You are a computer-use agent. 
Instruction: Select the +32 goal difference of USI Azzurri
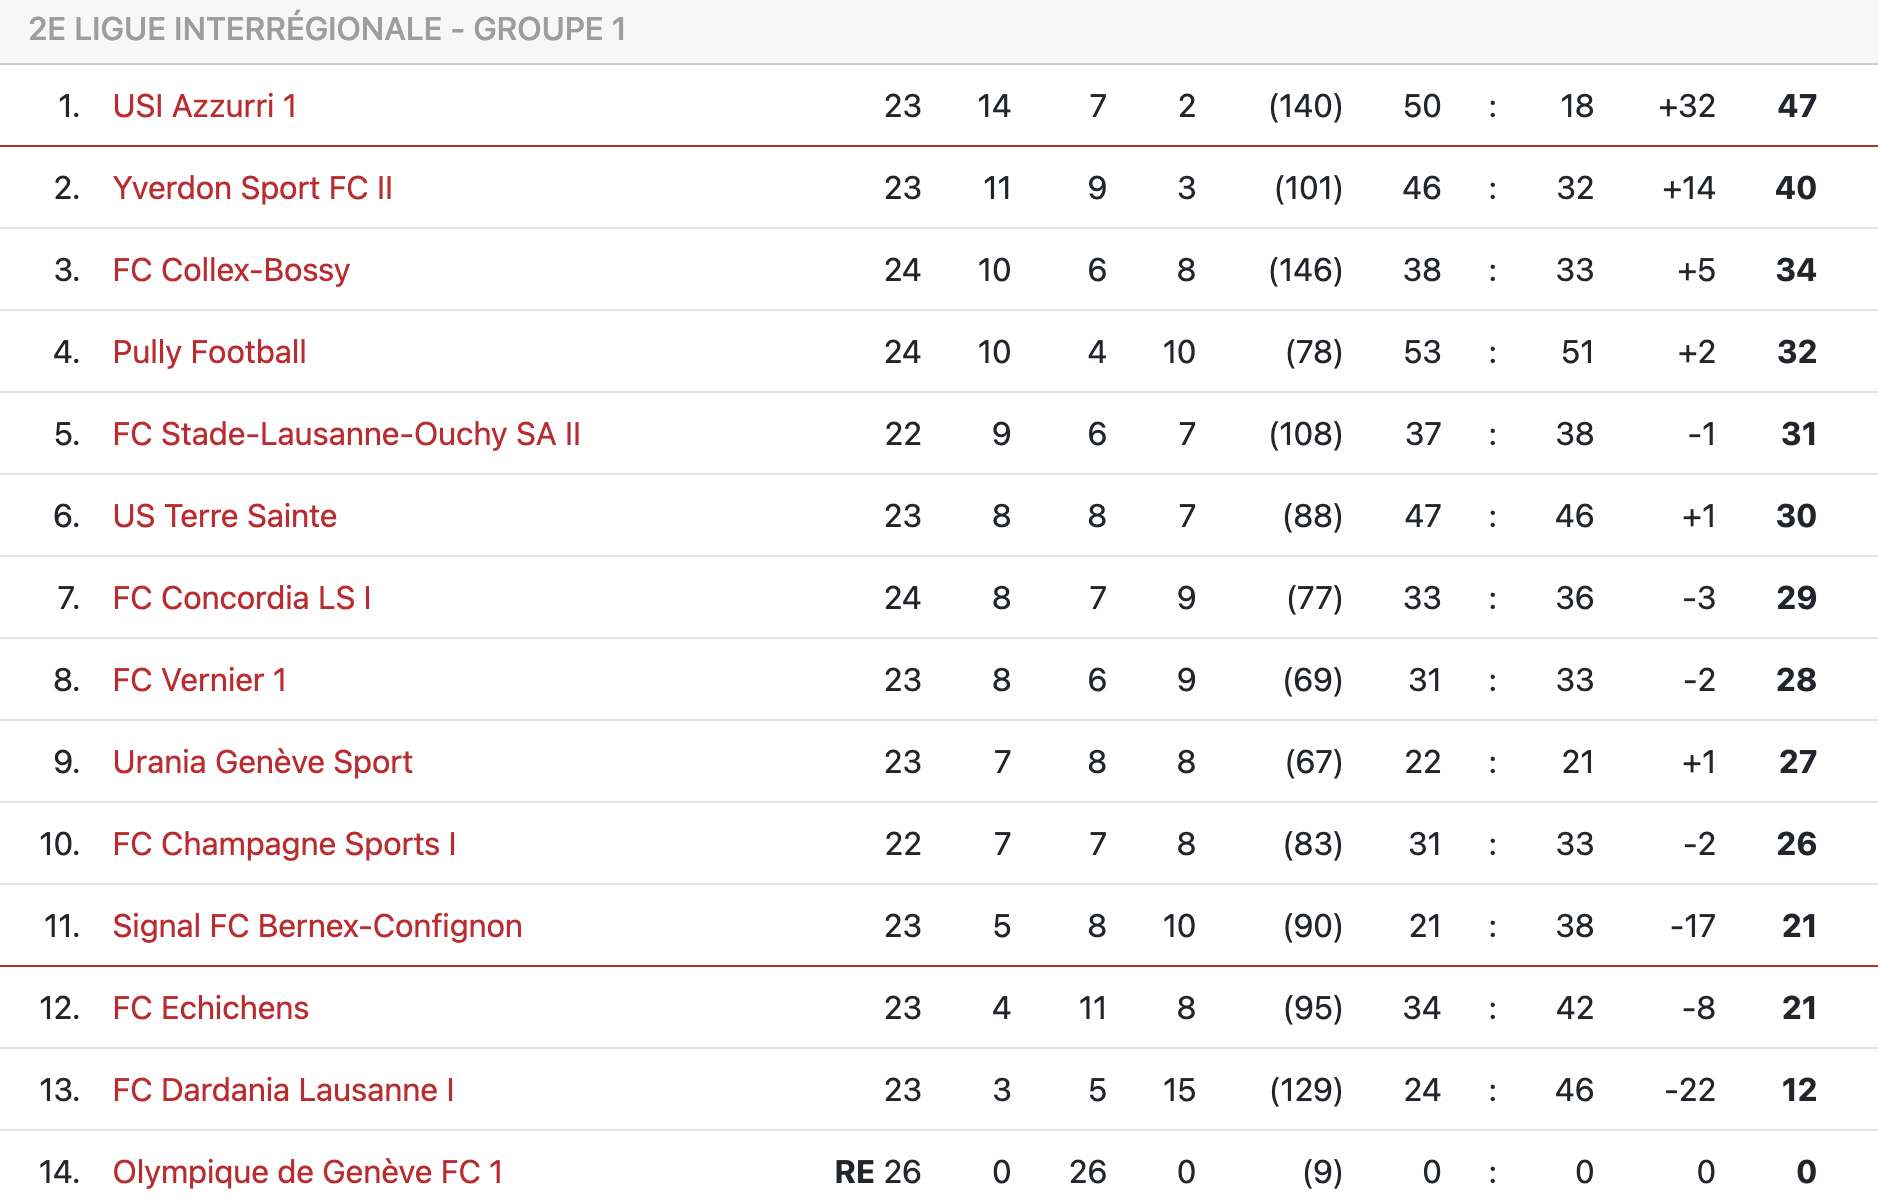(1687, 106)
